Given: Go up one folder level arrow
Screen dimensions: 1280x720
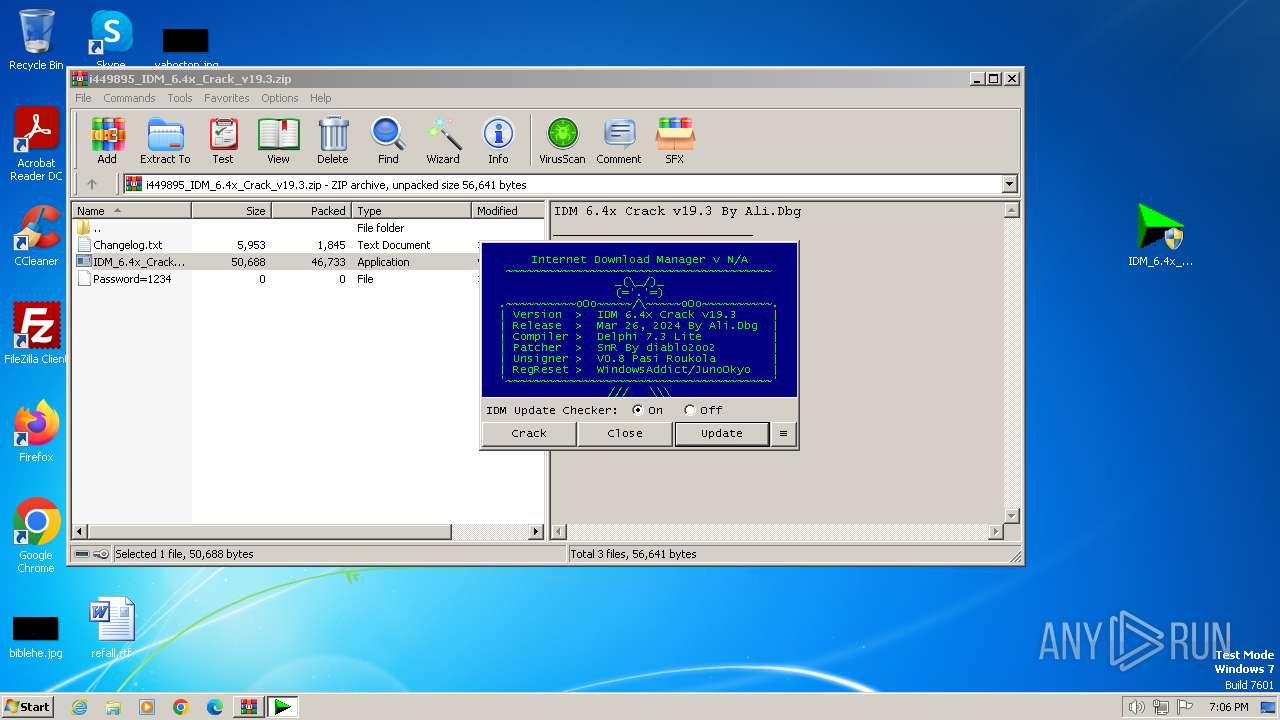Looking at the screenshot, I should [x=92, y=184].
